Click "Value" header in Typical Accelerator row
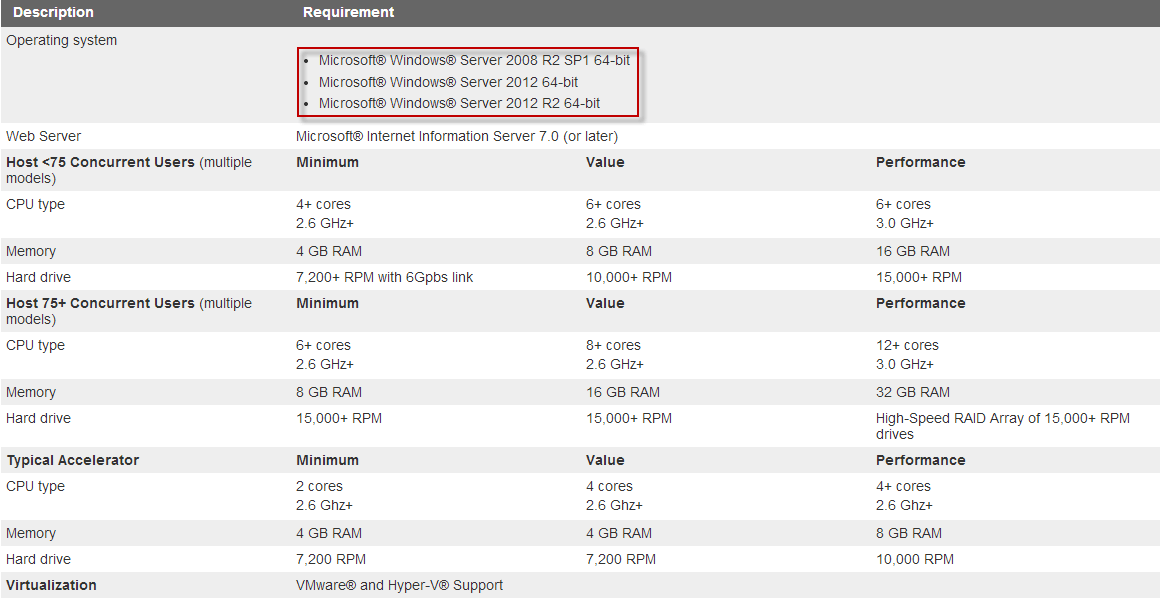The width and height of the screenshot is (1161, 600). 605,461
